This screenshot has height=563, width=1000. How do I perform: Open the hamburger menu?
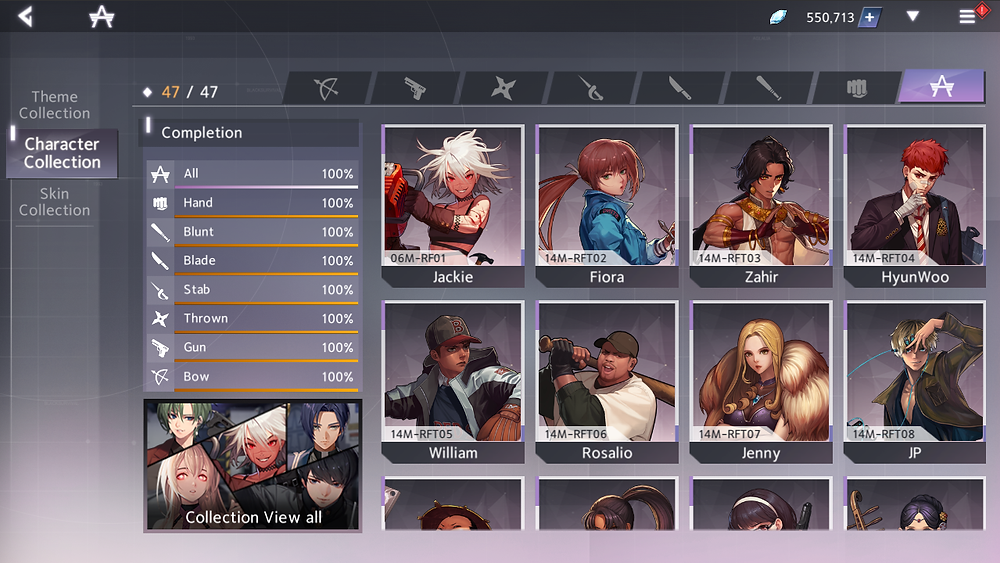[x=967, y=16]
